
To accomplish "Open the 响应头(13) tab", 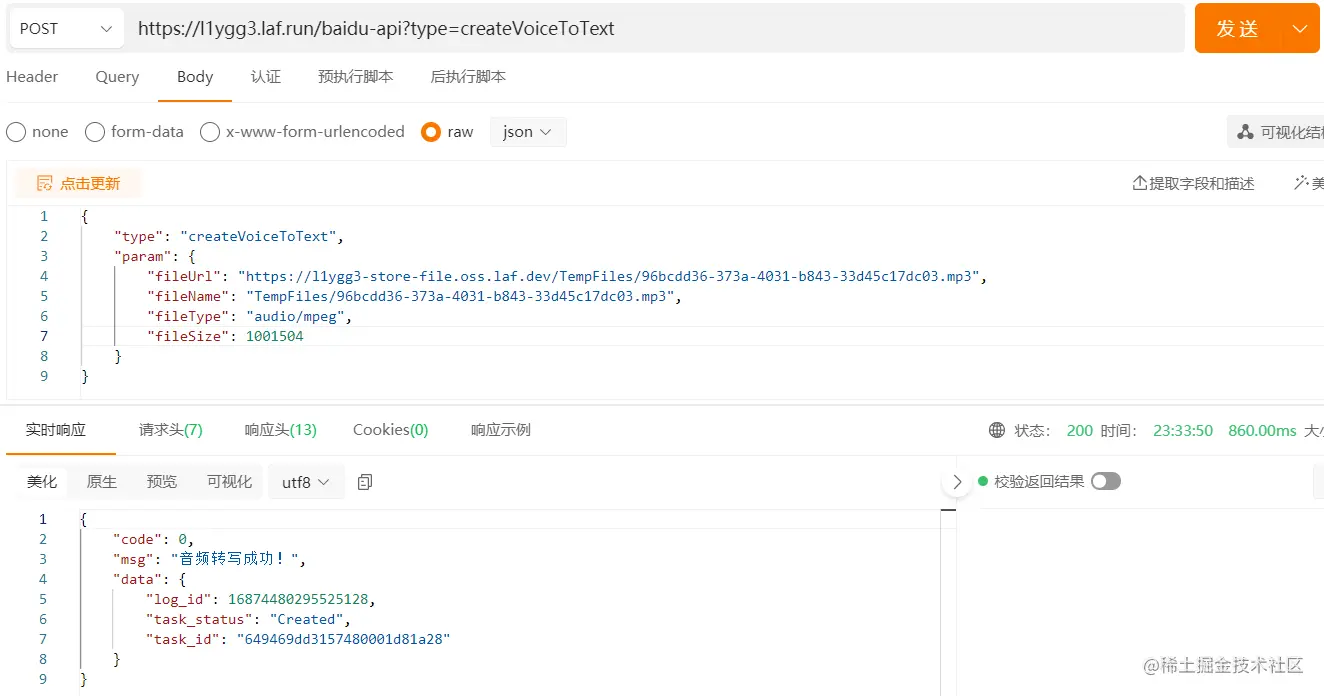I will [280, 430].
